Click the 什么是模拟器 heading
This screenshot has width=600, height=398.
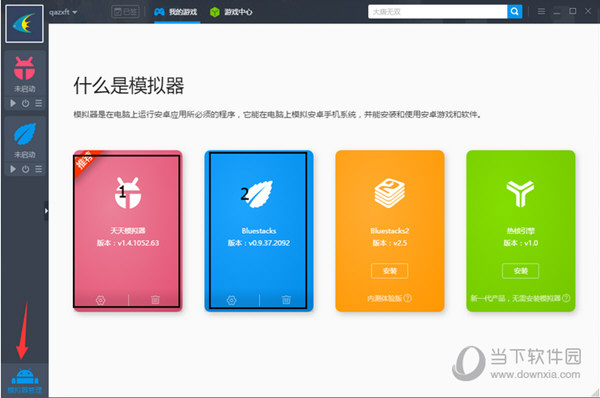[129, 85]
